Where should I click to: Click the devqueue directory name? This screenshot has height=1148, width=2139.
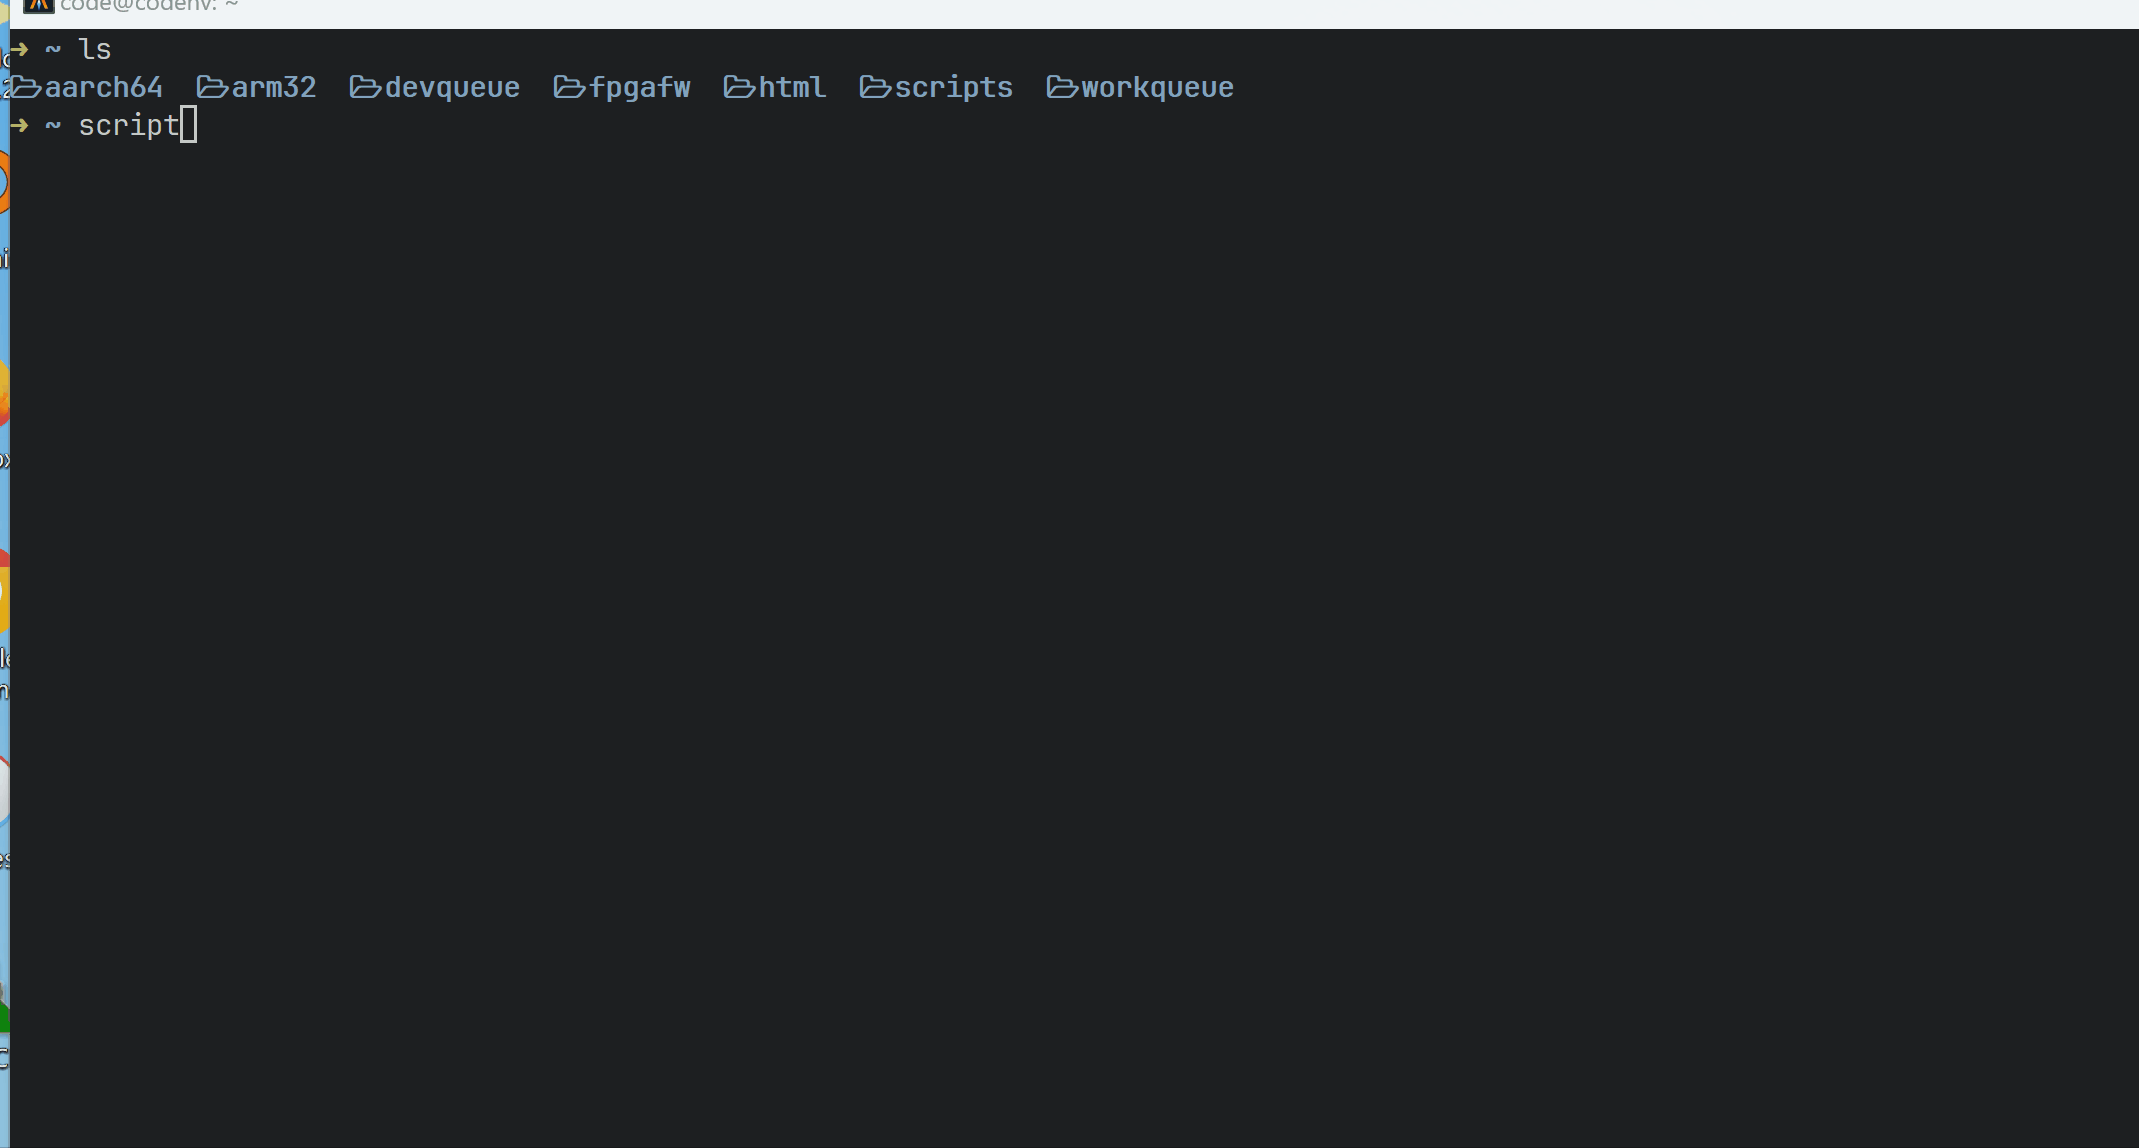(452, 88)
